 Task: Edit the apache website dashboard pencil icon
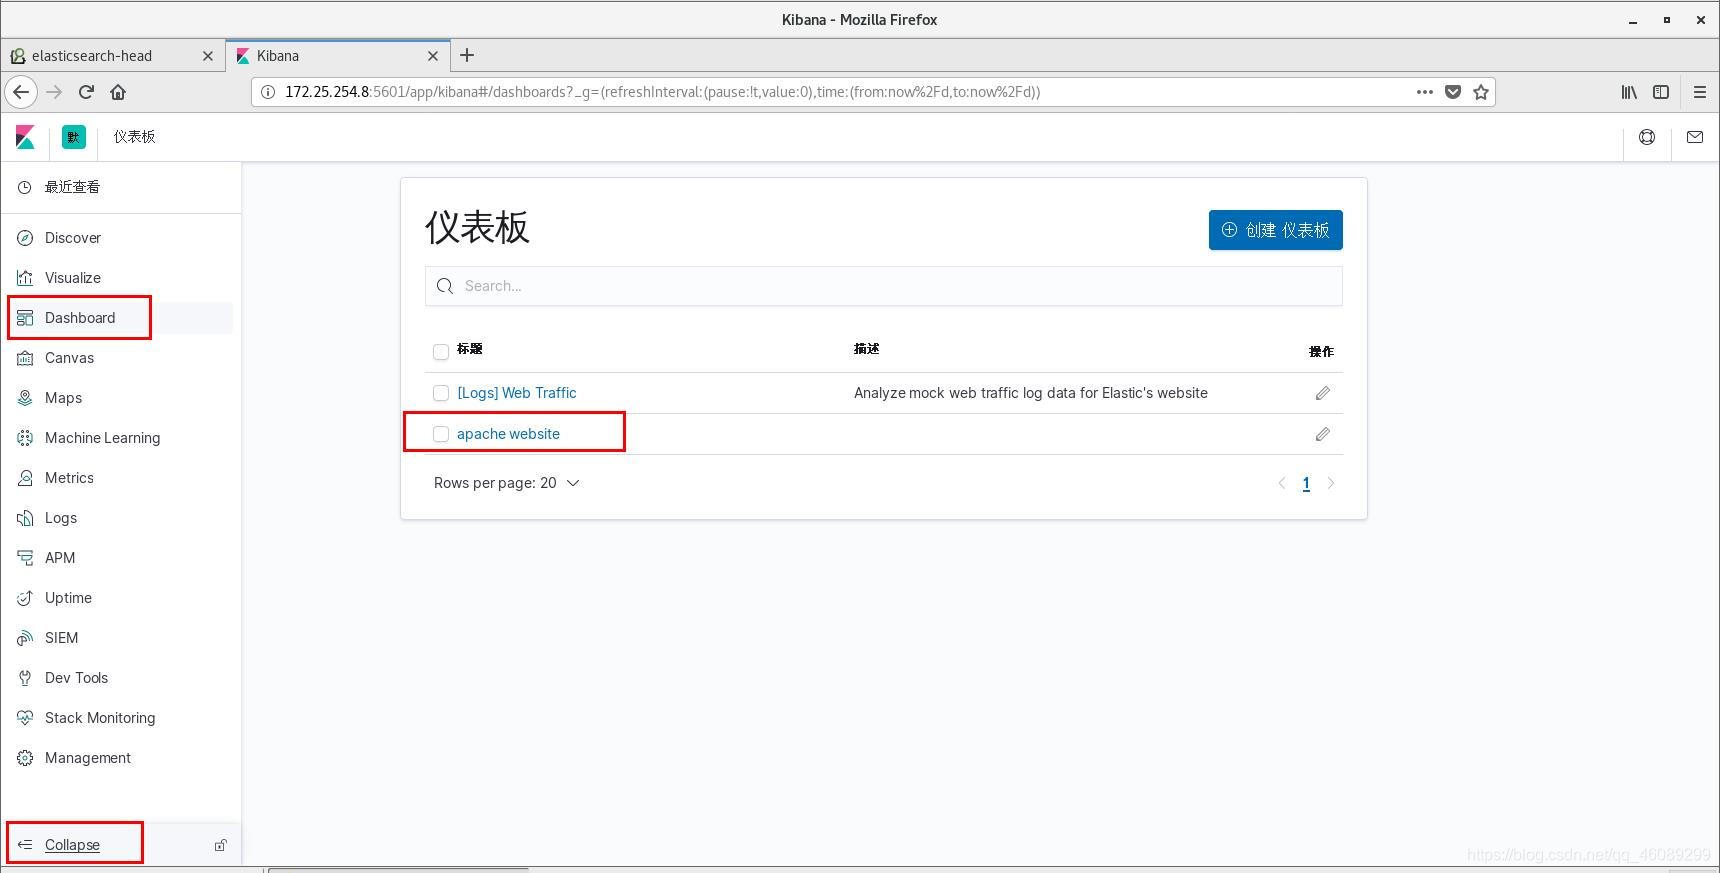click(1322, 434)
